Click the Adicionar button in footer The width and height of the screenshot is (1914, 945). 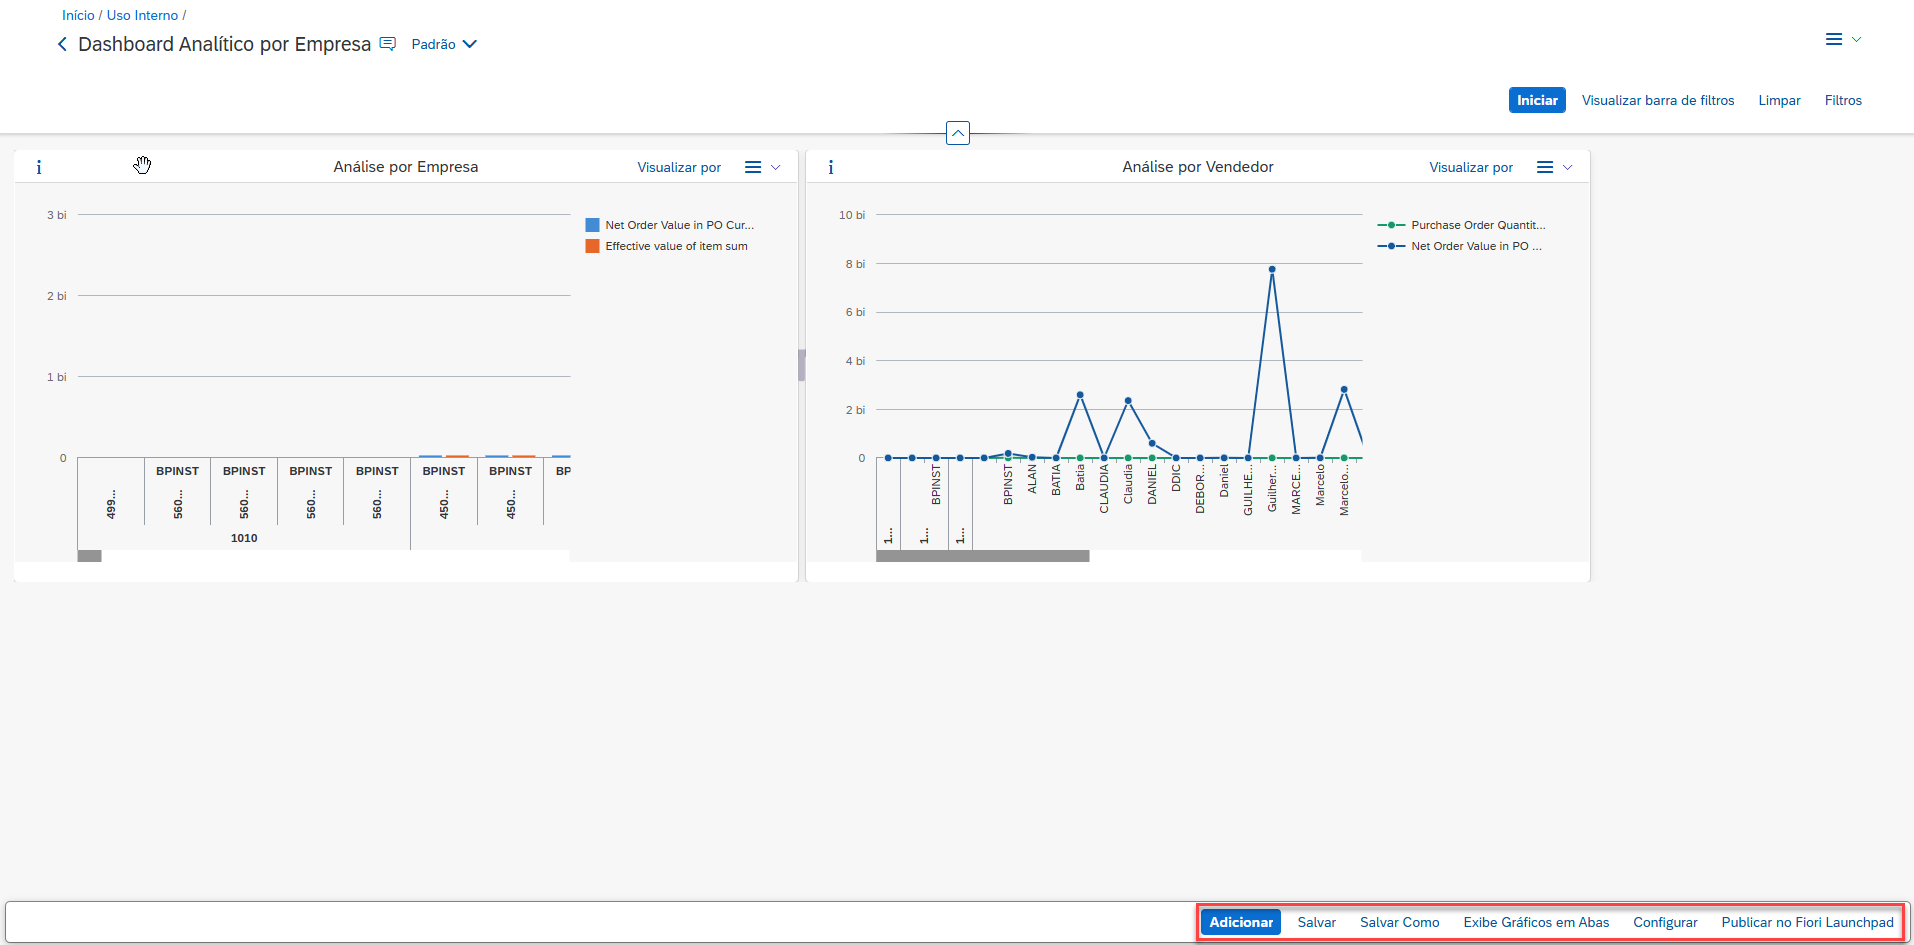click(1240, 922)
